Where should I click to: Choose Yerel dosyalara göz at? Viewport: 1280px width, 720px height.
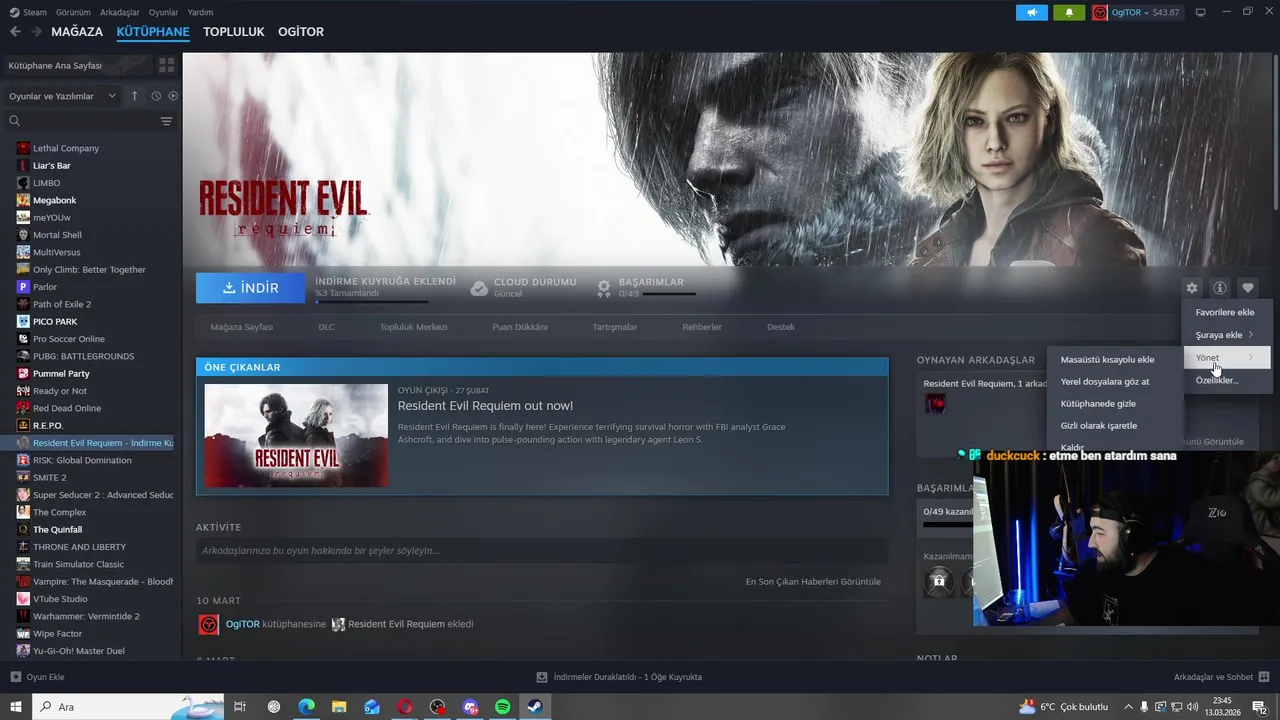click(x=1115, y=381)
